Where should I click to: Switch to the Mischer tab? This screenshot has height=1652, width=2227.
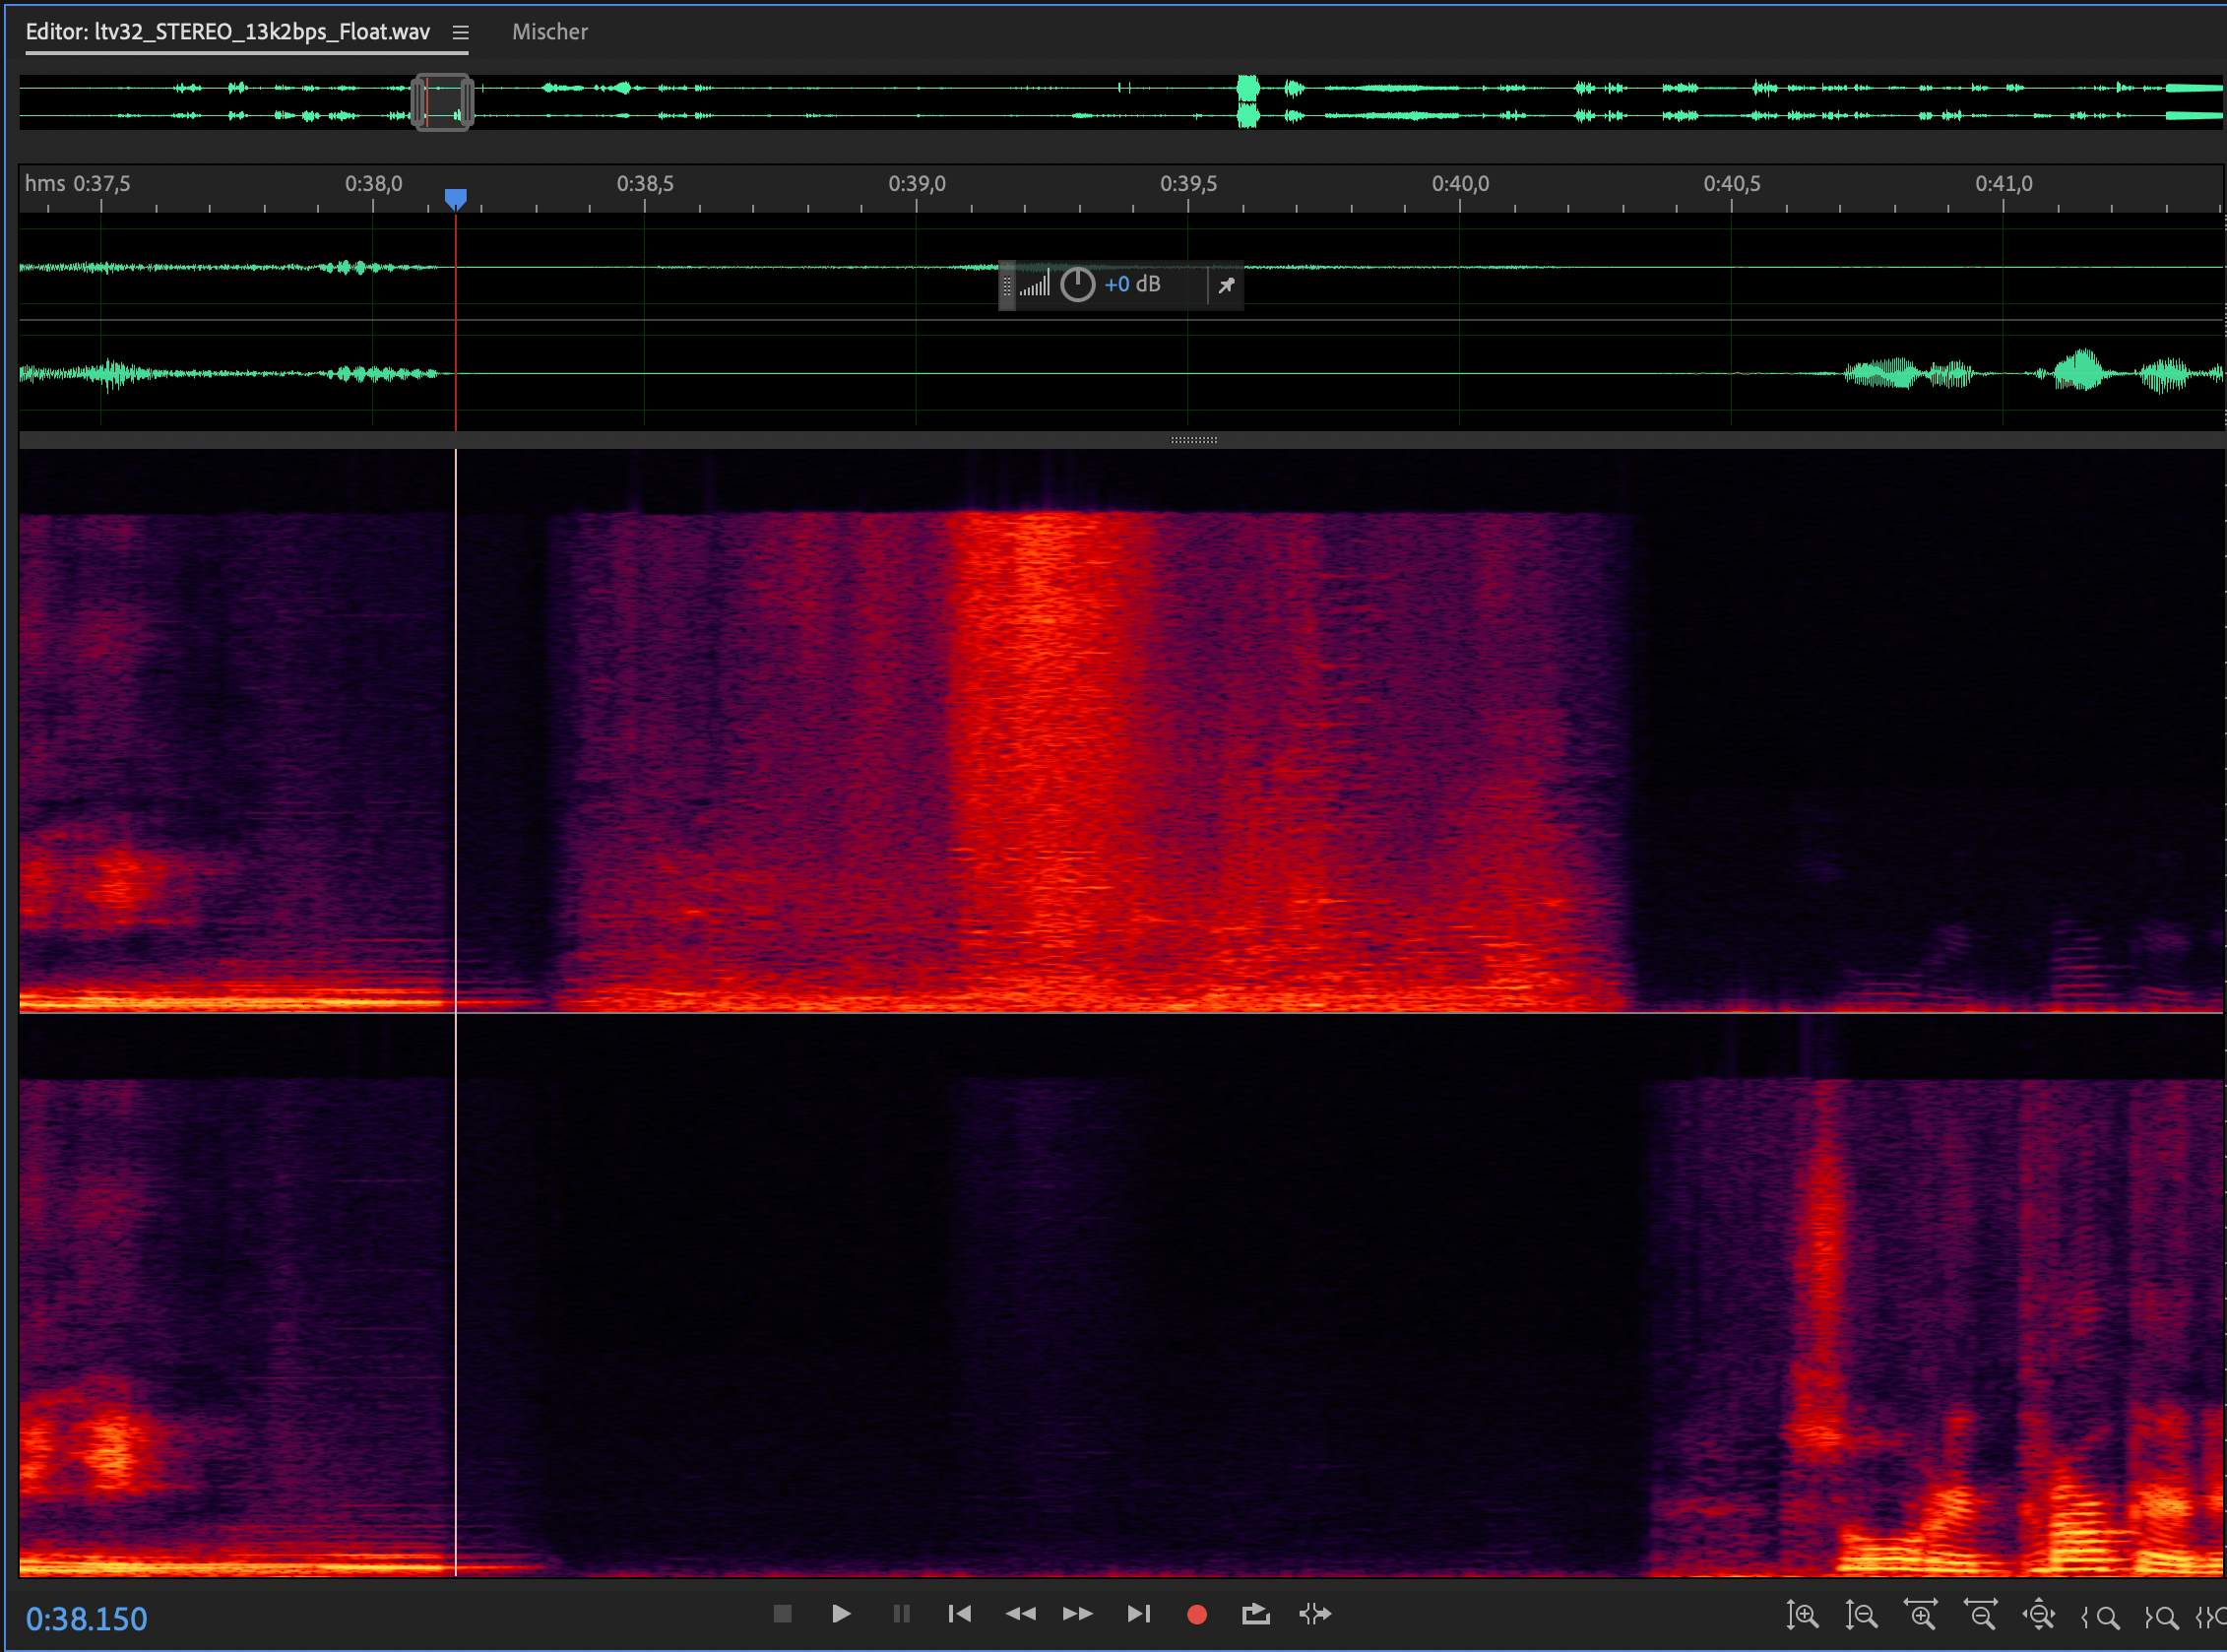549,32
